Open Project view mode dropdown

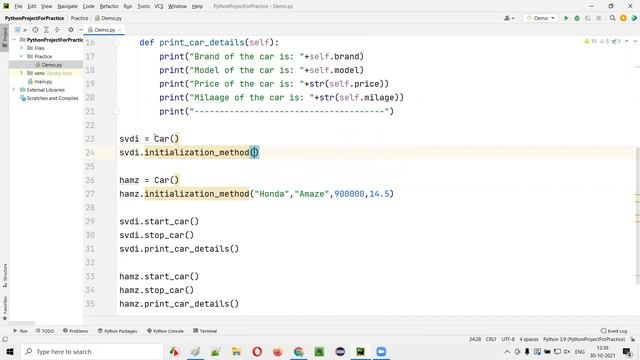click(x=20, y=30)
